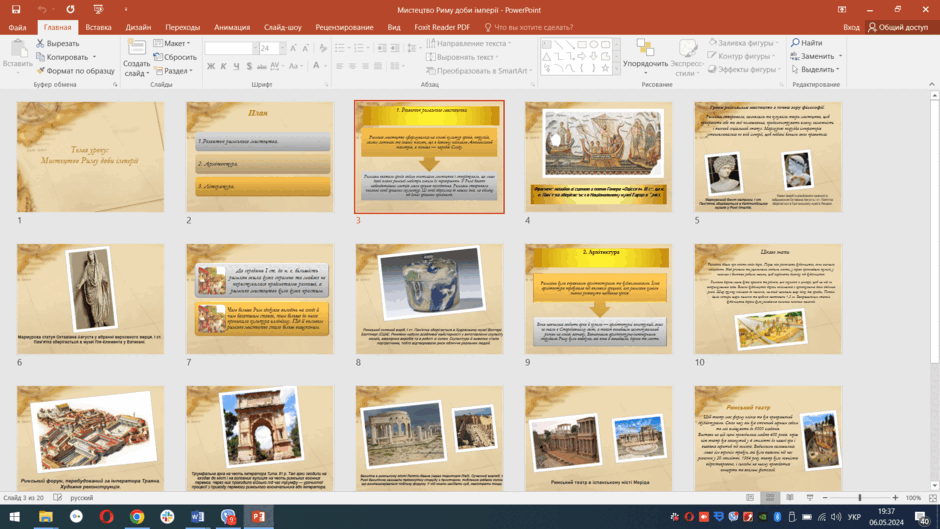The image size is (940, 529).
Task: Toggle text shadow S formatting
Action: pyautogui.click(x=249, y=66)
